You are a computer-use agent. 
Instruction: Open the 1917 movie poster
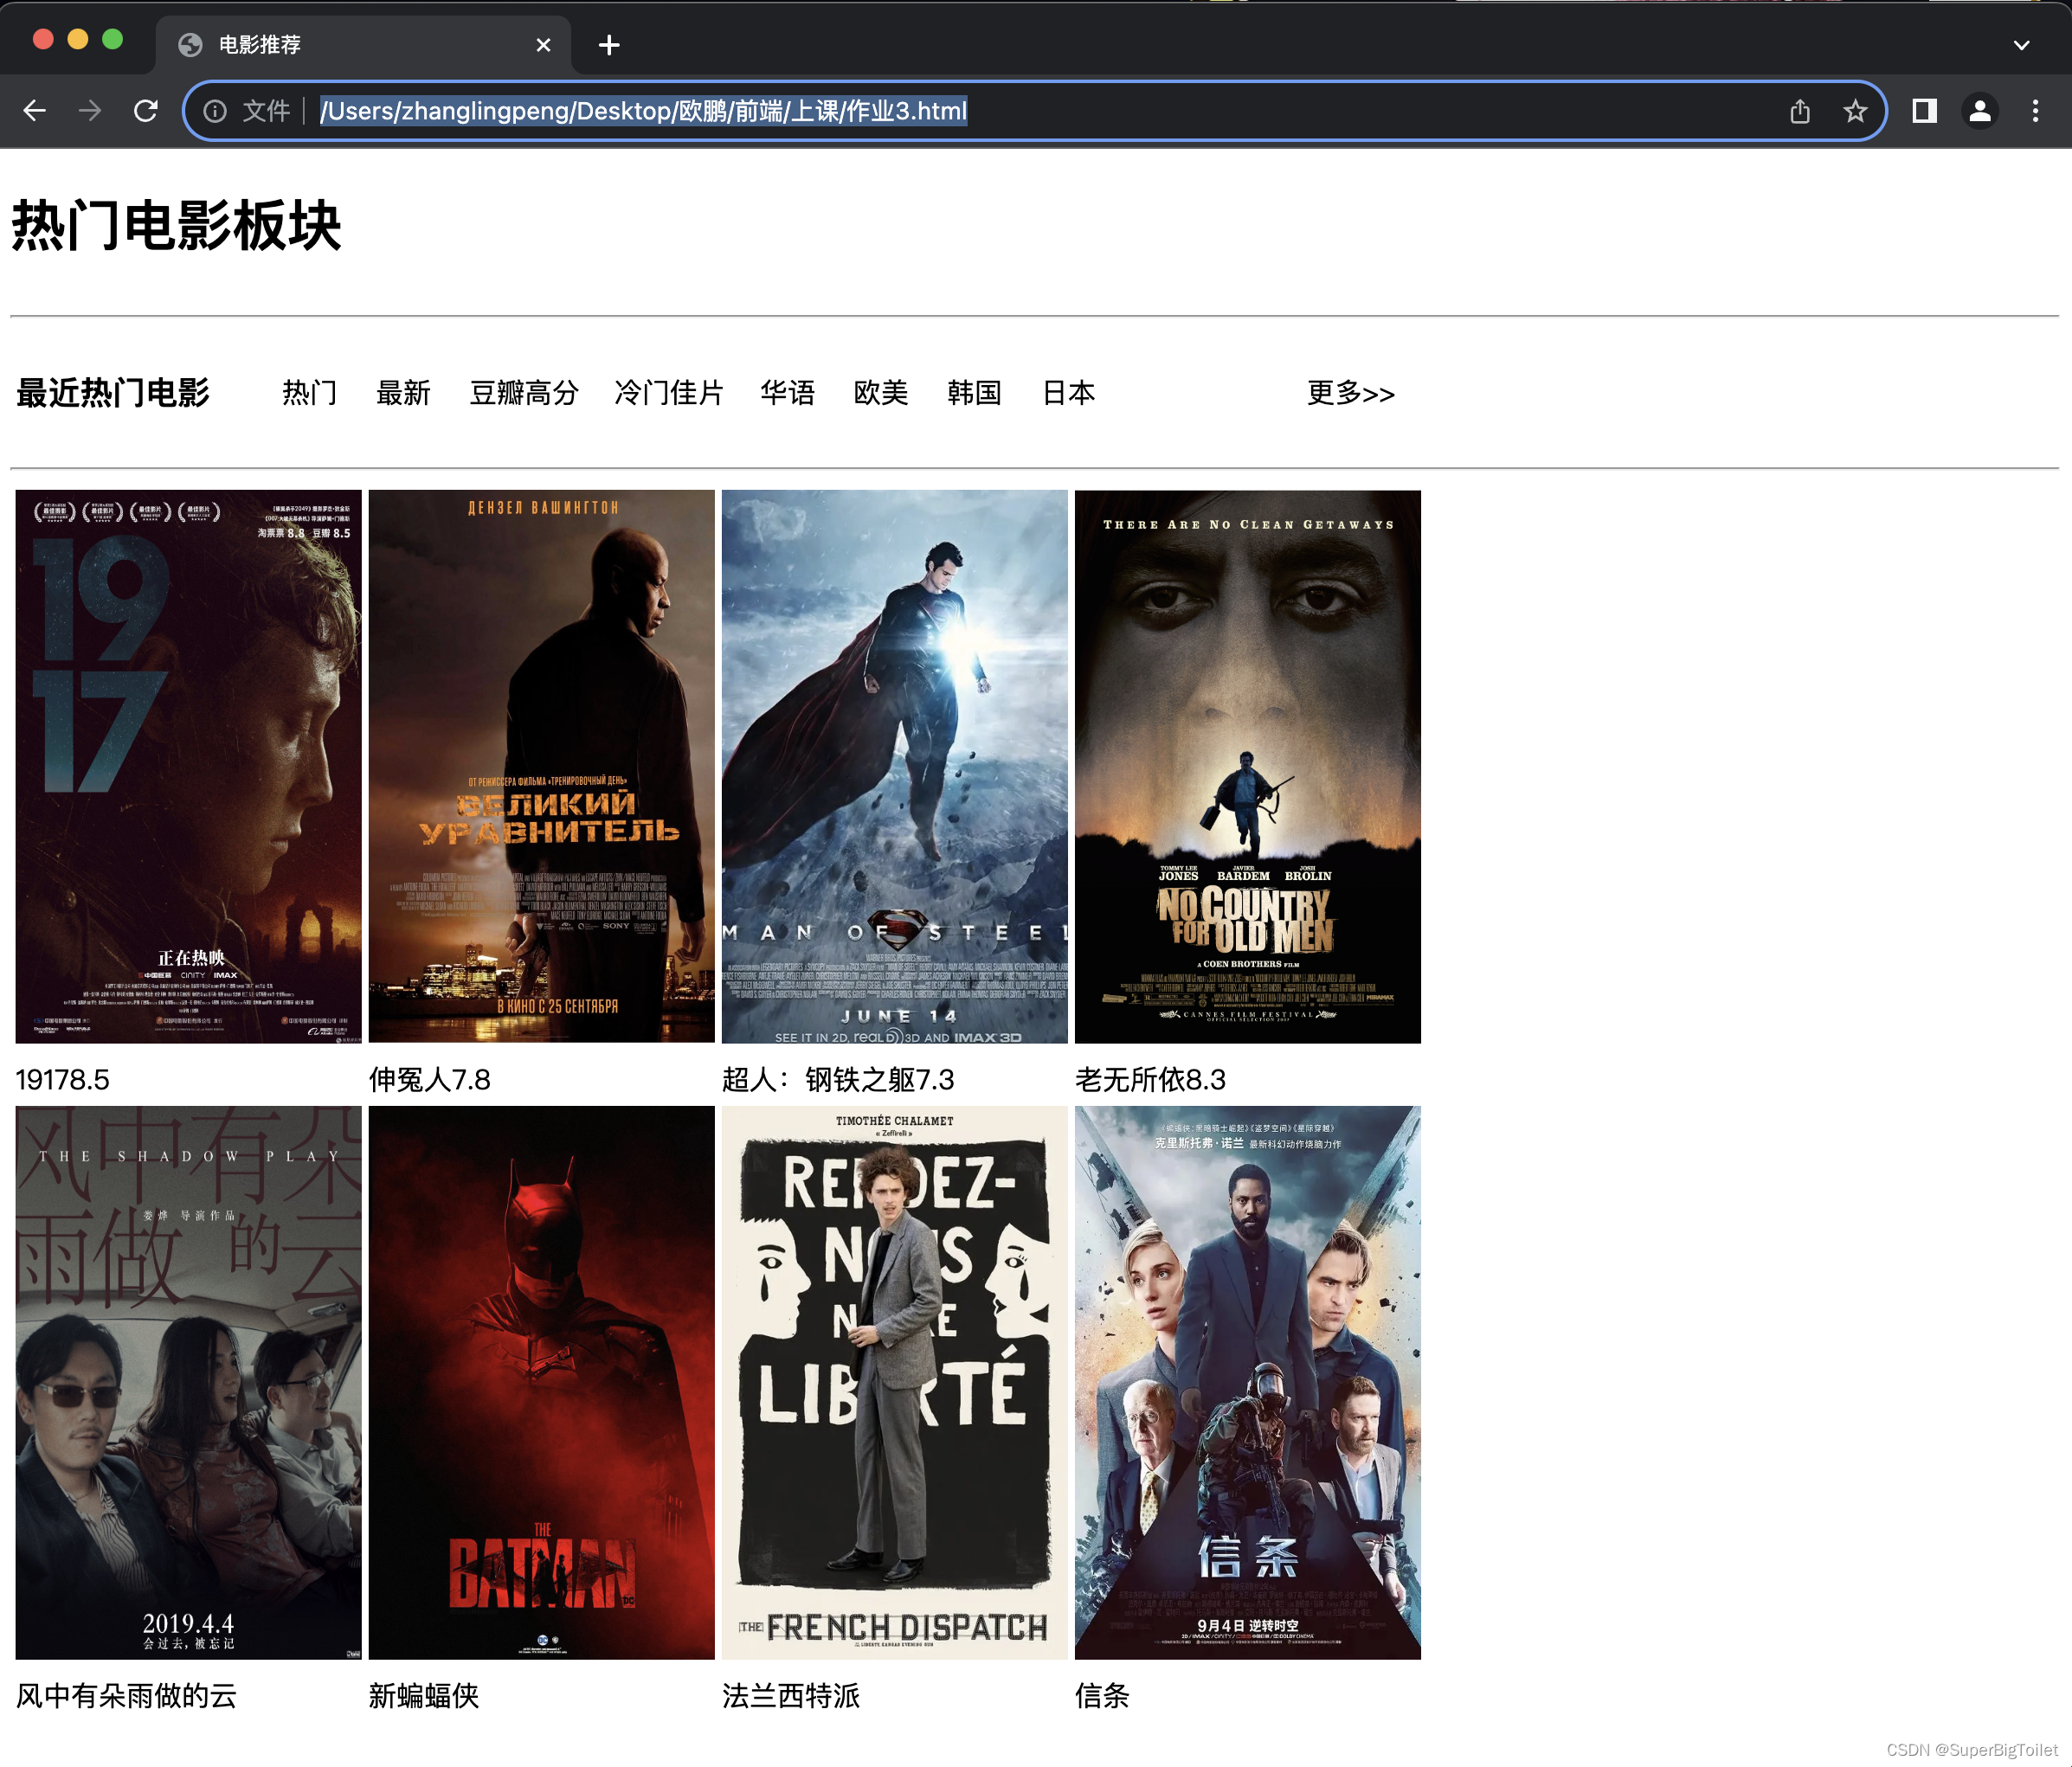(x=188, y=766)
